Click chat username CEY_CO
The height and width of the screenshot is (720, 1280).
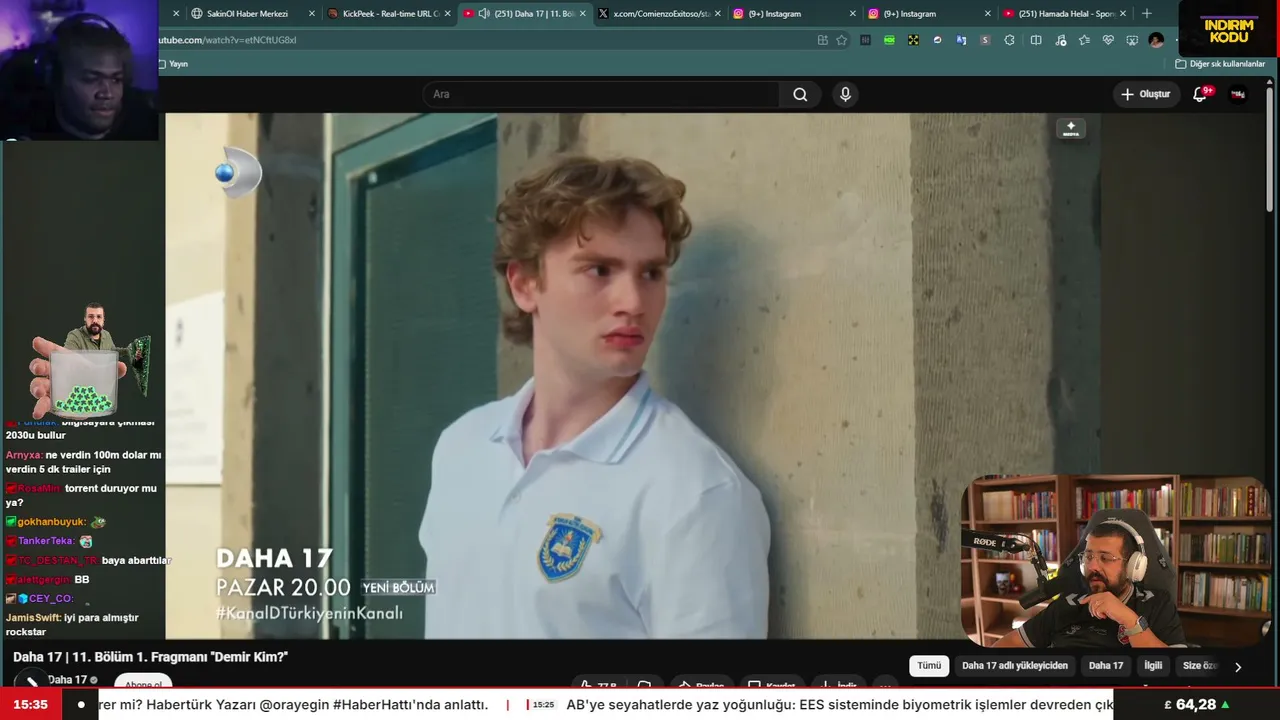pos(51,599)
